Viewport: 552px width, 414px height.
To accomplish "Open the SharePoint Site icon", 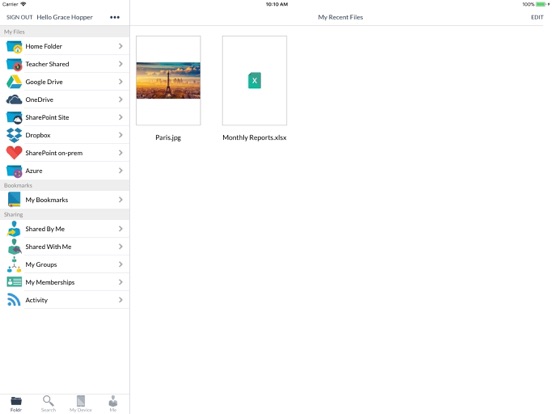I will coord(14,117).
